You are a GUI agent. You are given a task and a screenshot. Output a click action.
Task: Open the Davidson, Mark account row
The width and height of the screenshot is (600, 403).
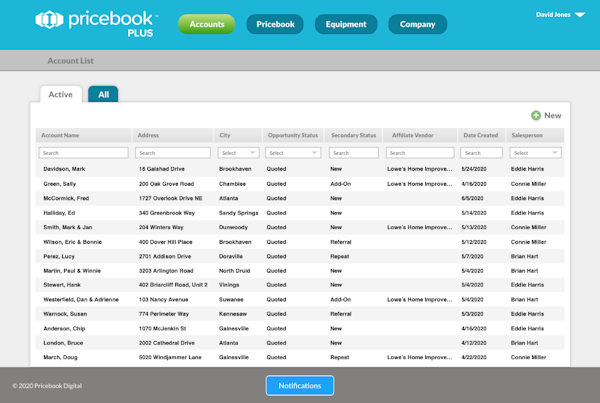pyautogui.click(x=64, y=170)
